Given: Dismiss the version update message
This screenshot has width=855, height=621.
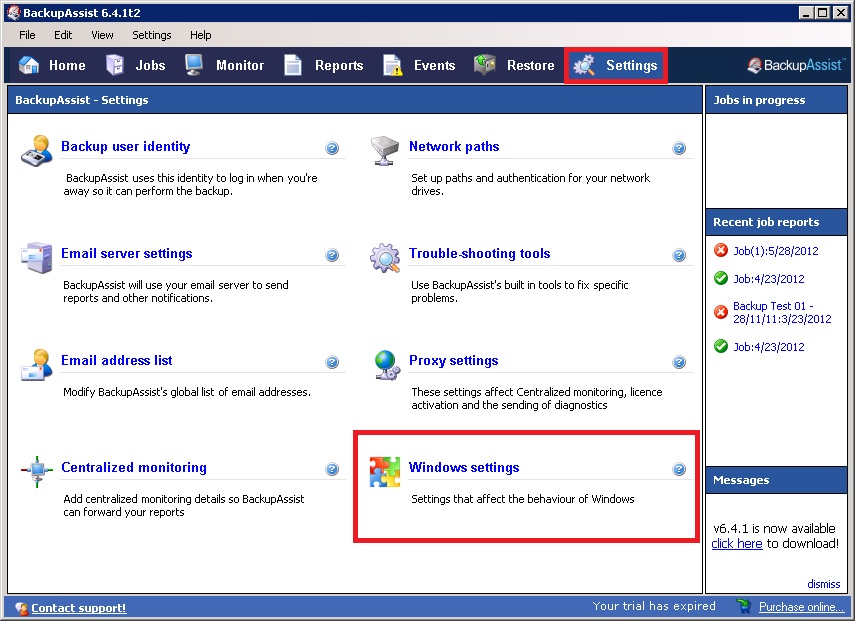Looking at the screenshot, I should tap(824, 584).
